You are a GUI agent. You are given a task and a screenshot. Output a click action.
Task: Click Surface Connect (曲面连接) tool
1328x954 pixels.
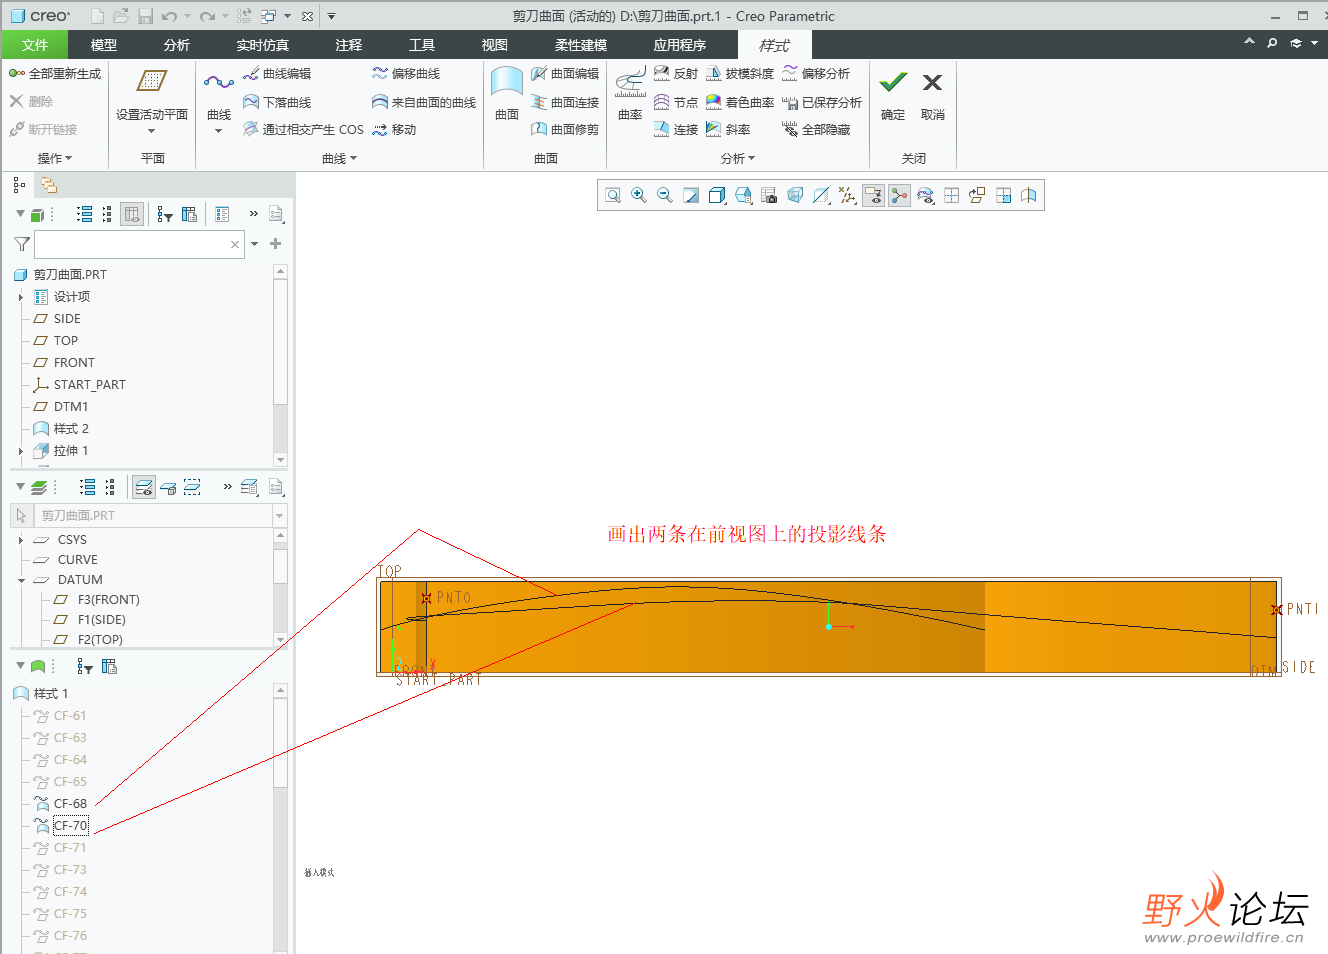click(565, 102)
